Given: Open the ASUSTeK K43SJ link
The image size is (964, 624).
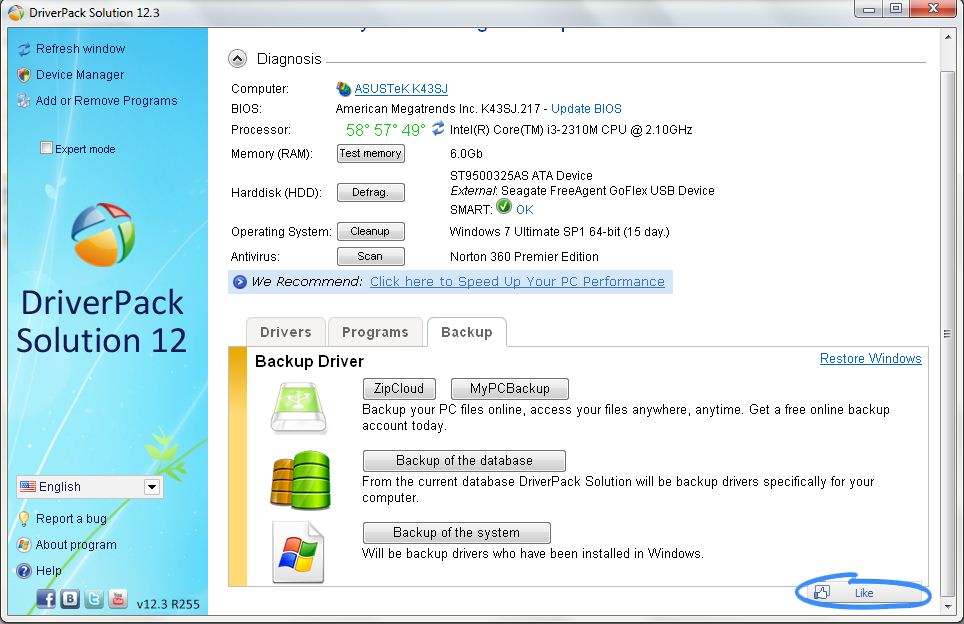Looking at the screenshot, I should coord(401,89).
